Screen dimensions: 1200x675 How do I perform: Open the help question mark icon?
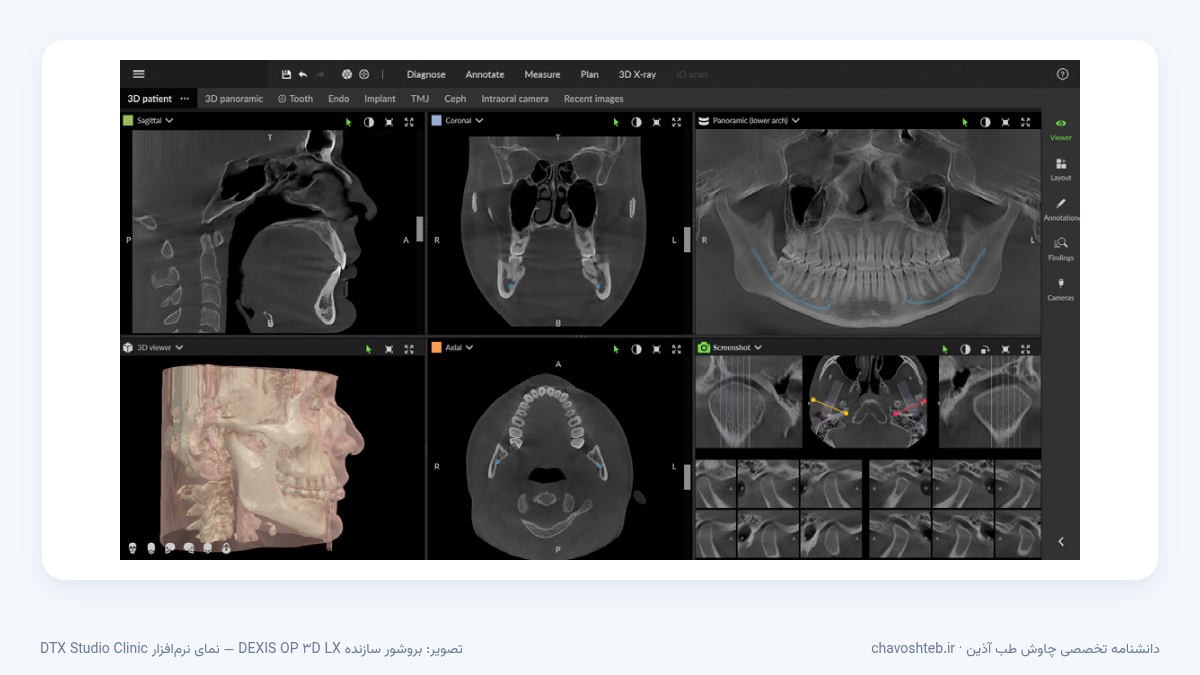coord(1062,74)
